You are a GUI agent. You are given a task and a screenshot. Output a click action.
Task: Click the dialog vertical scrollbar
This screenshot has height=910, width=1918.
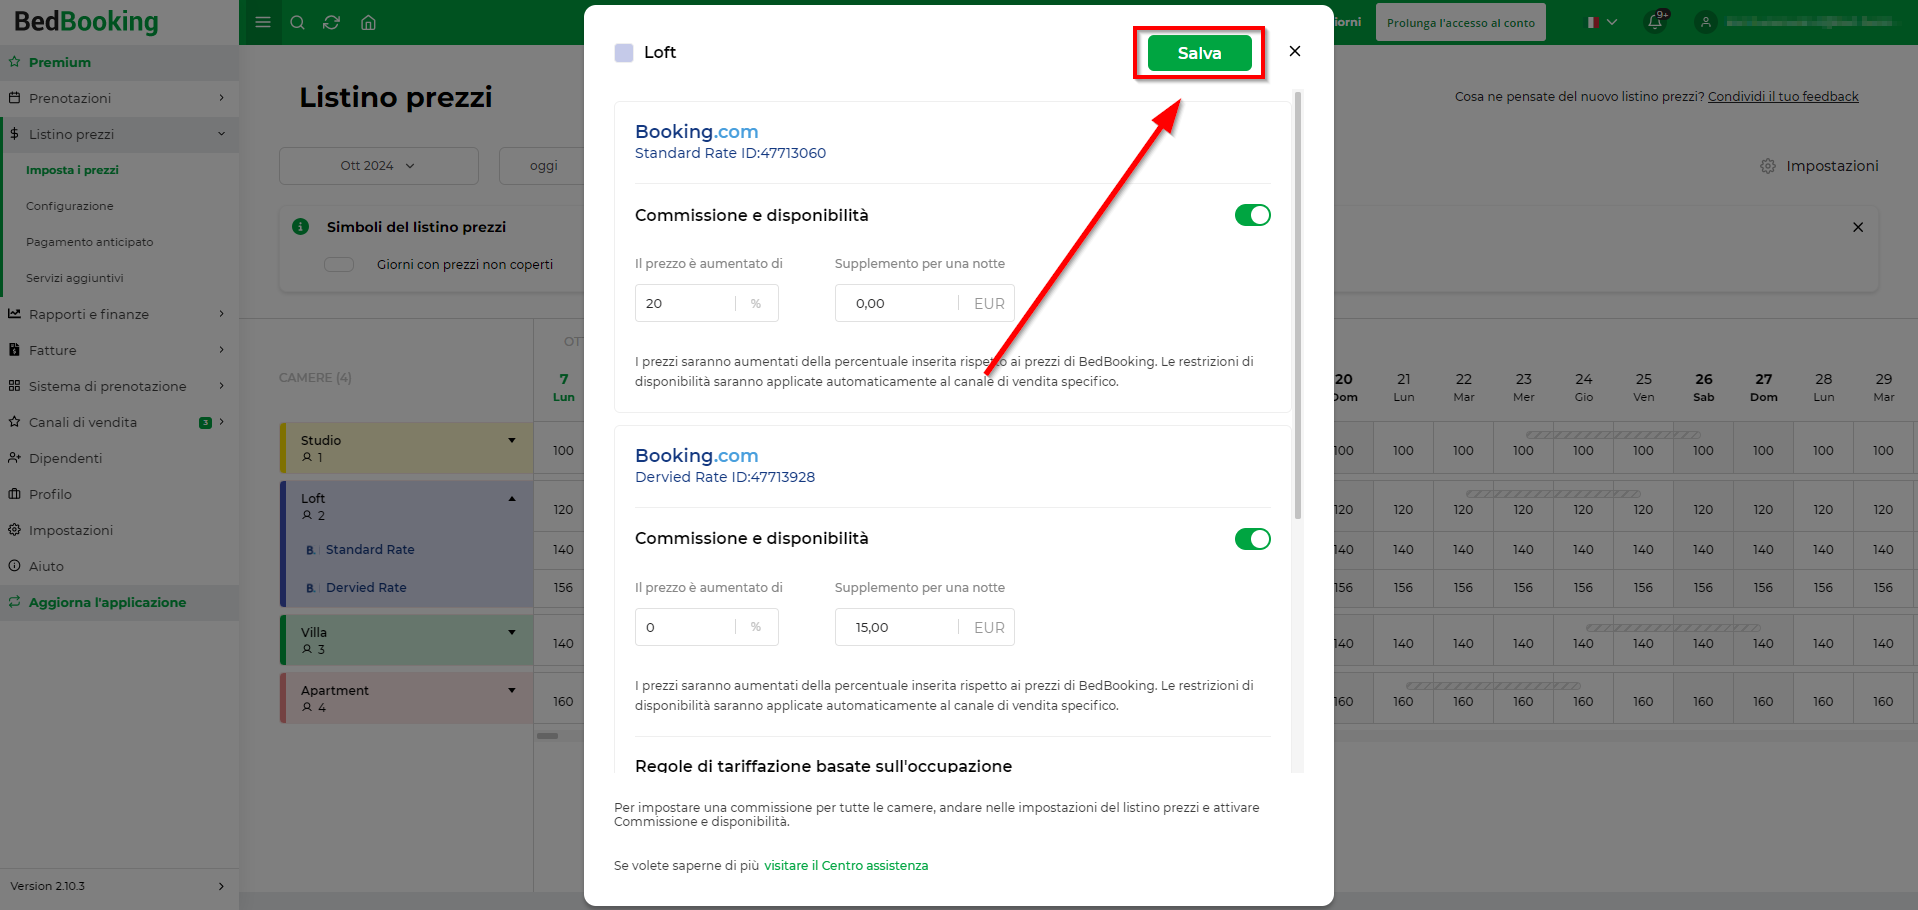click(x=1298, y=305)
